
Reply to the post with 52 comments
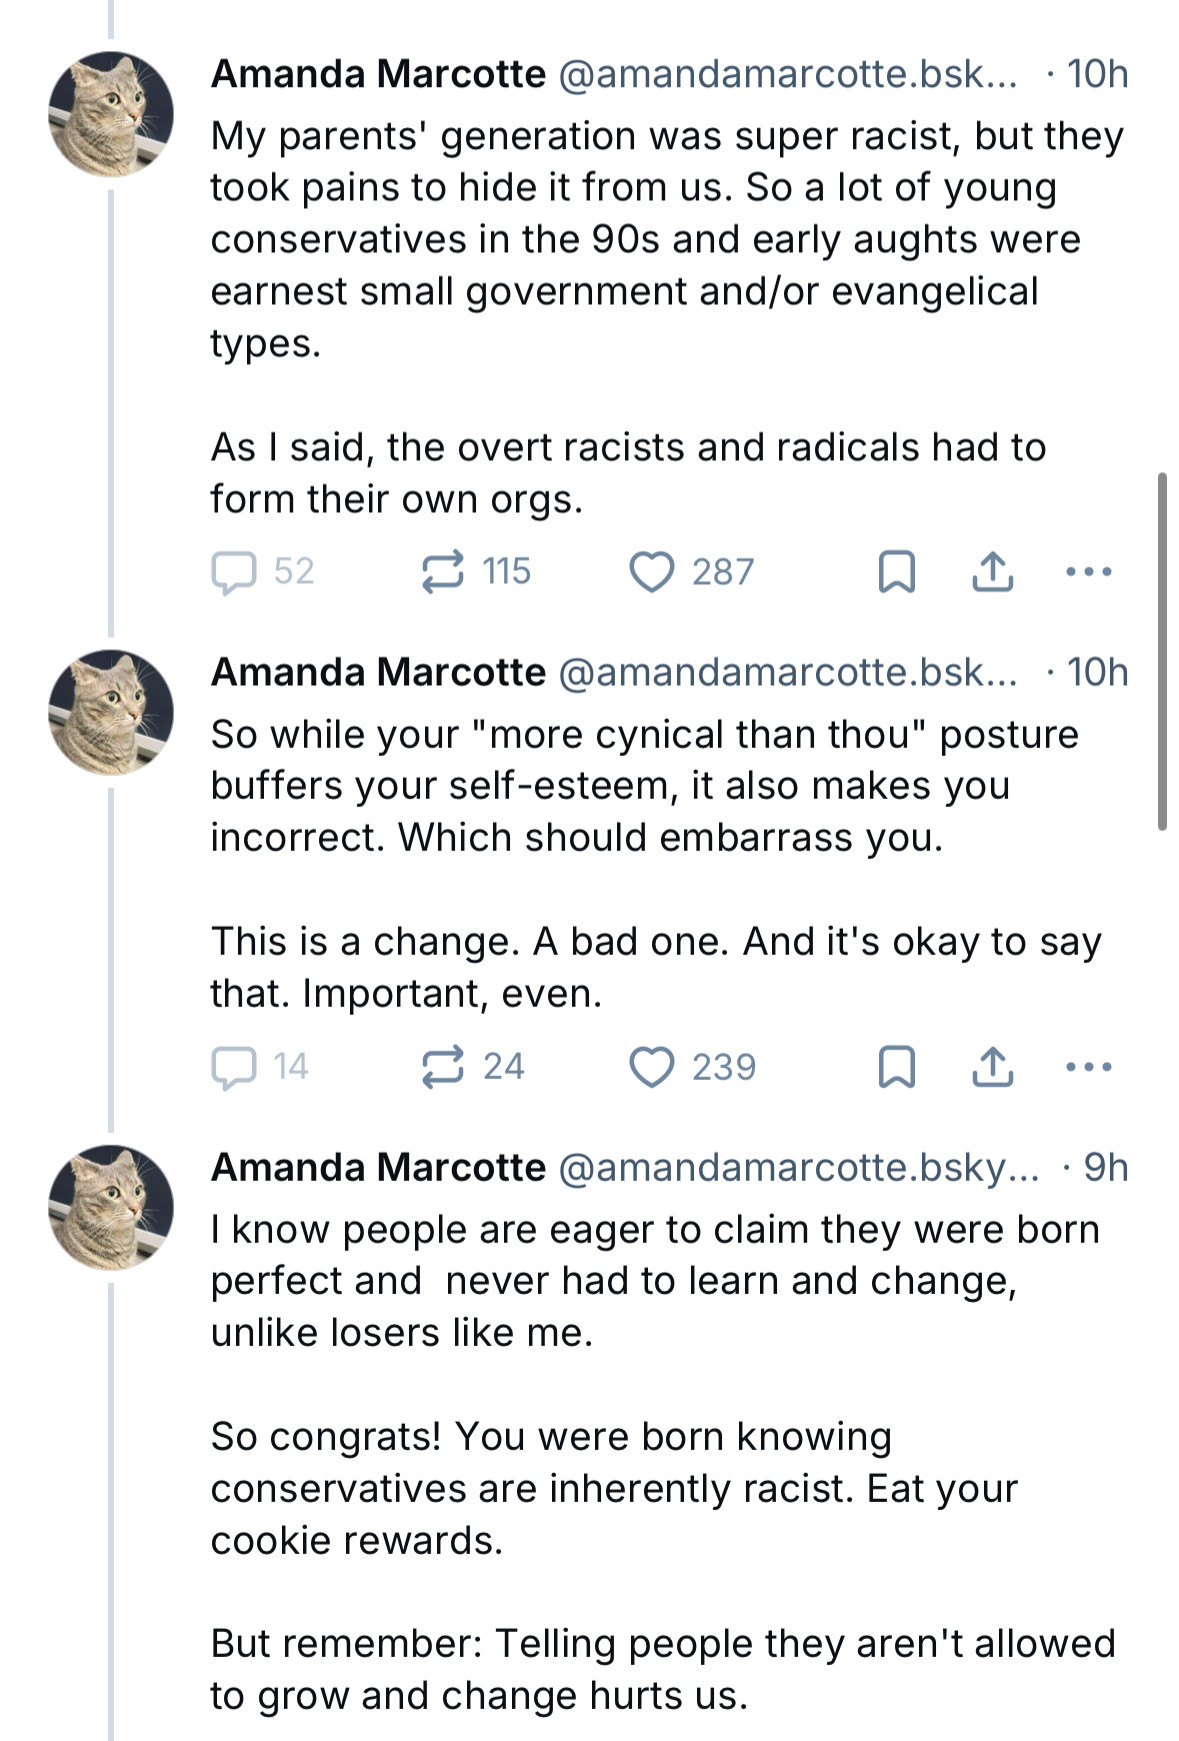point(235,572)
